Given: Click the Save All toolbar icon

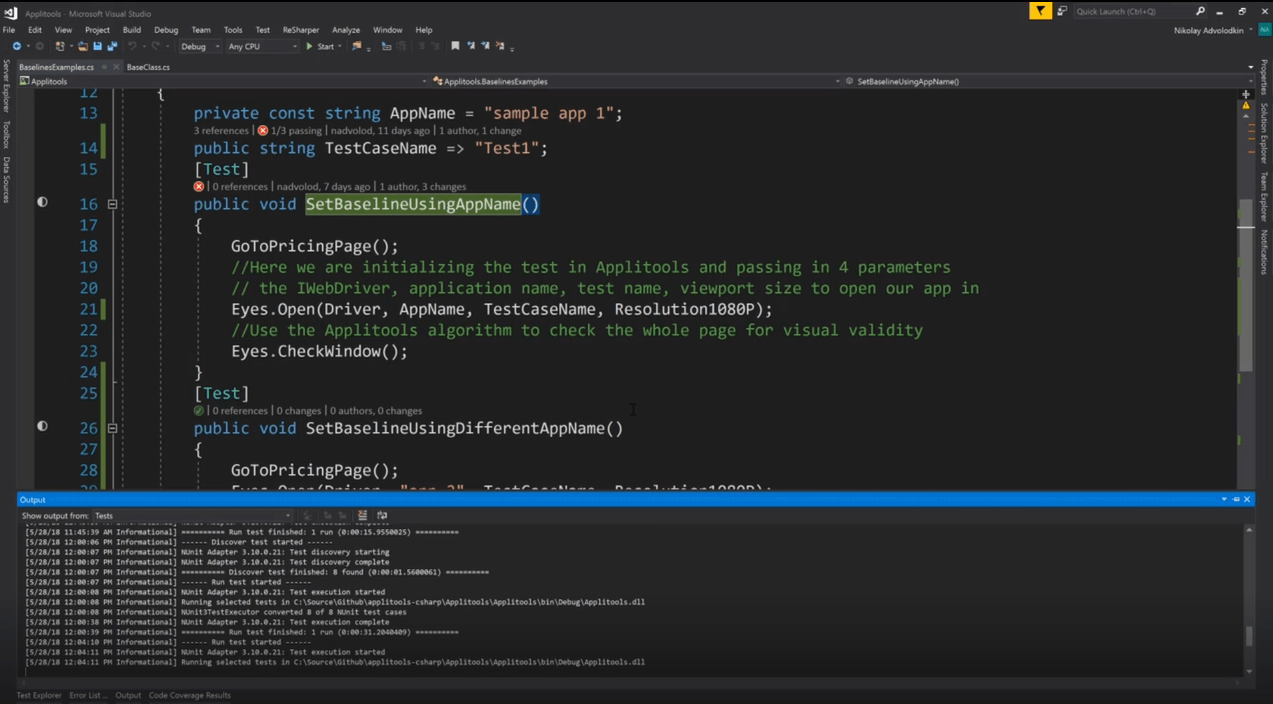Looking at the screenshot, I should tap(111, 46).
